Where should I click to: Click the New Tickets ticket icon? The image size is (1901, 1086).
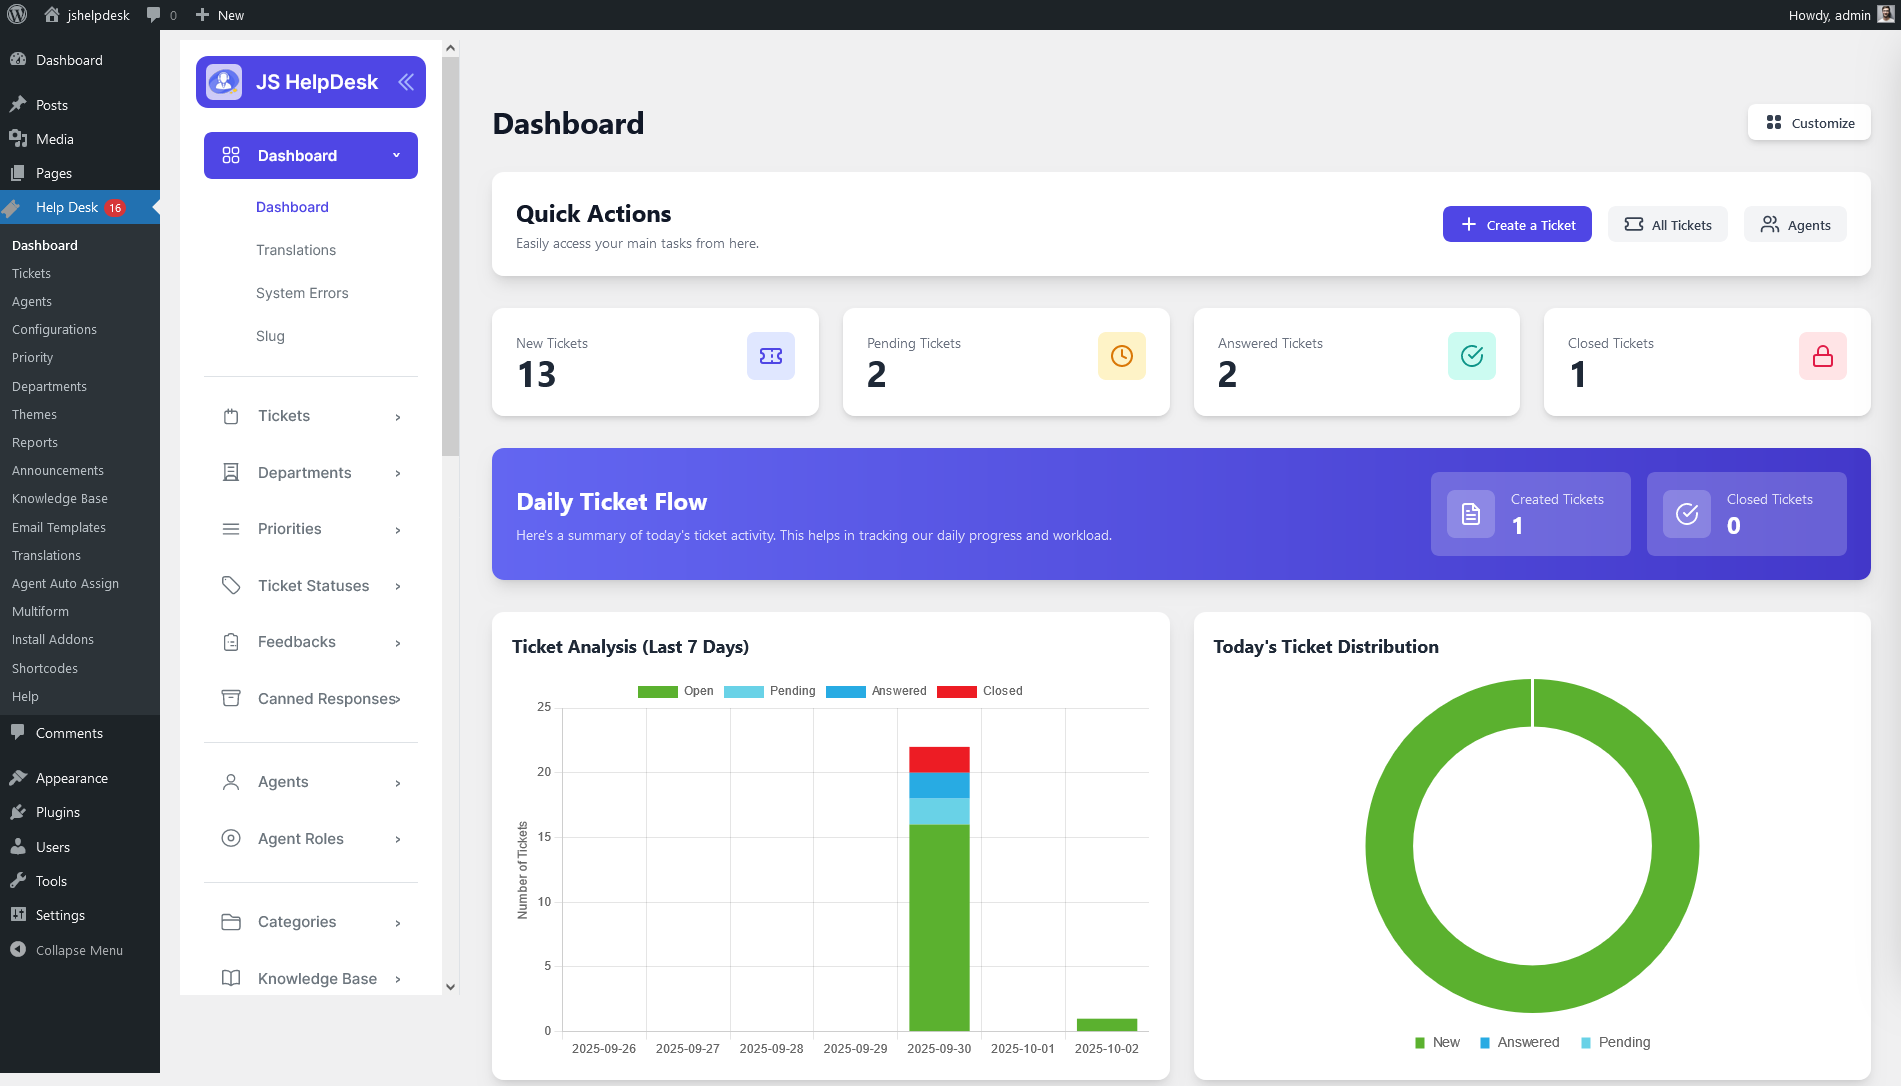coord(770,356)
